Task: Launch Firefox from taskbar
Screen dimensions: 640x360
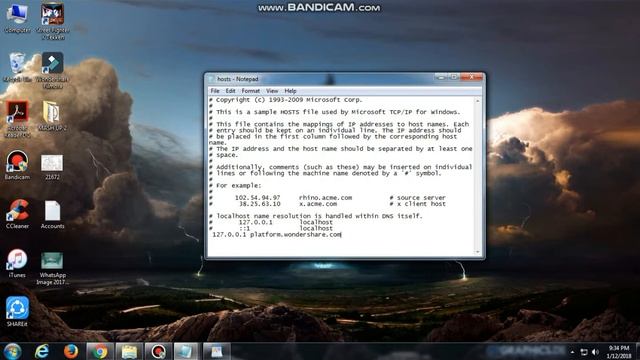Action: pos(71,351)
